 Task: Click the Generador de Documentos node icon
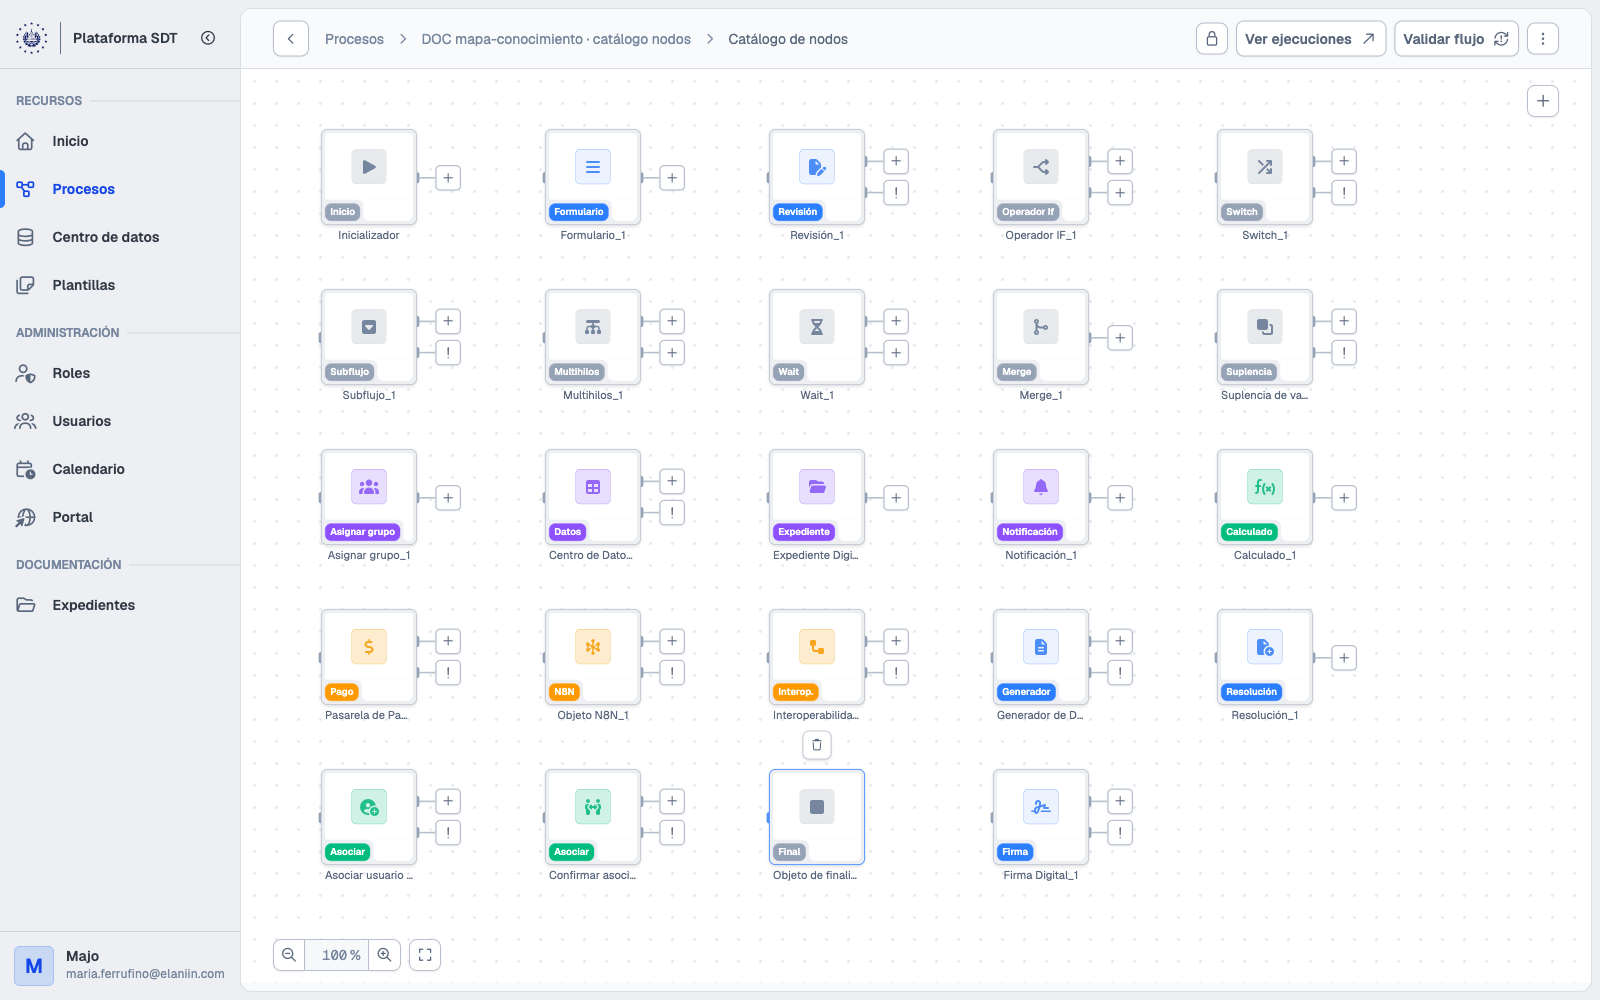pyautogui.click(x=1041, y=647)
